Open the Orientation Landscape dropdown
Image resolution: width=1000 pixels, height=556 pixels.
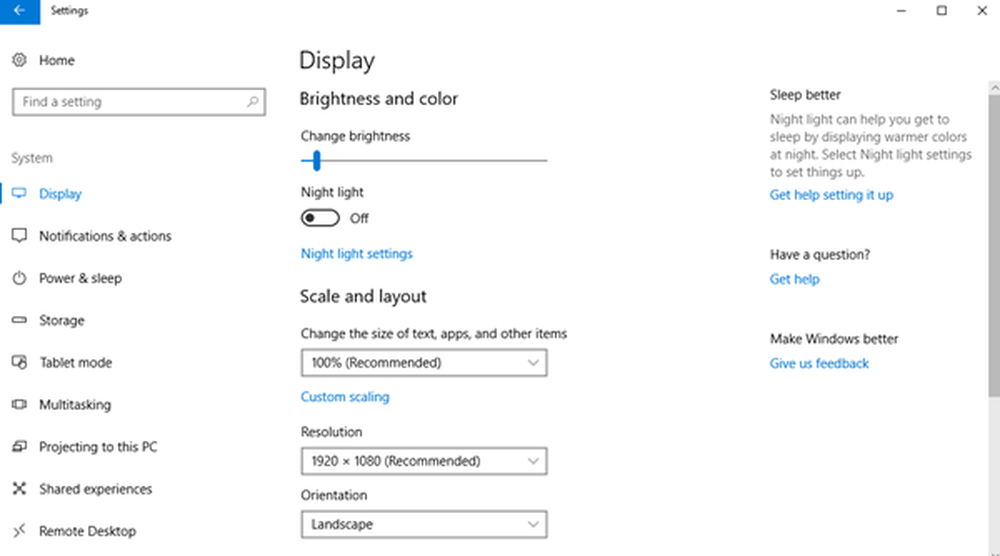423,524
